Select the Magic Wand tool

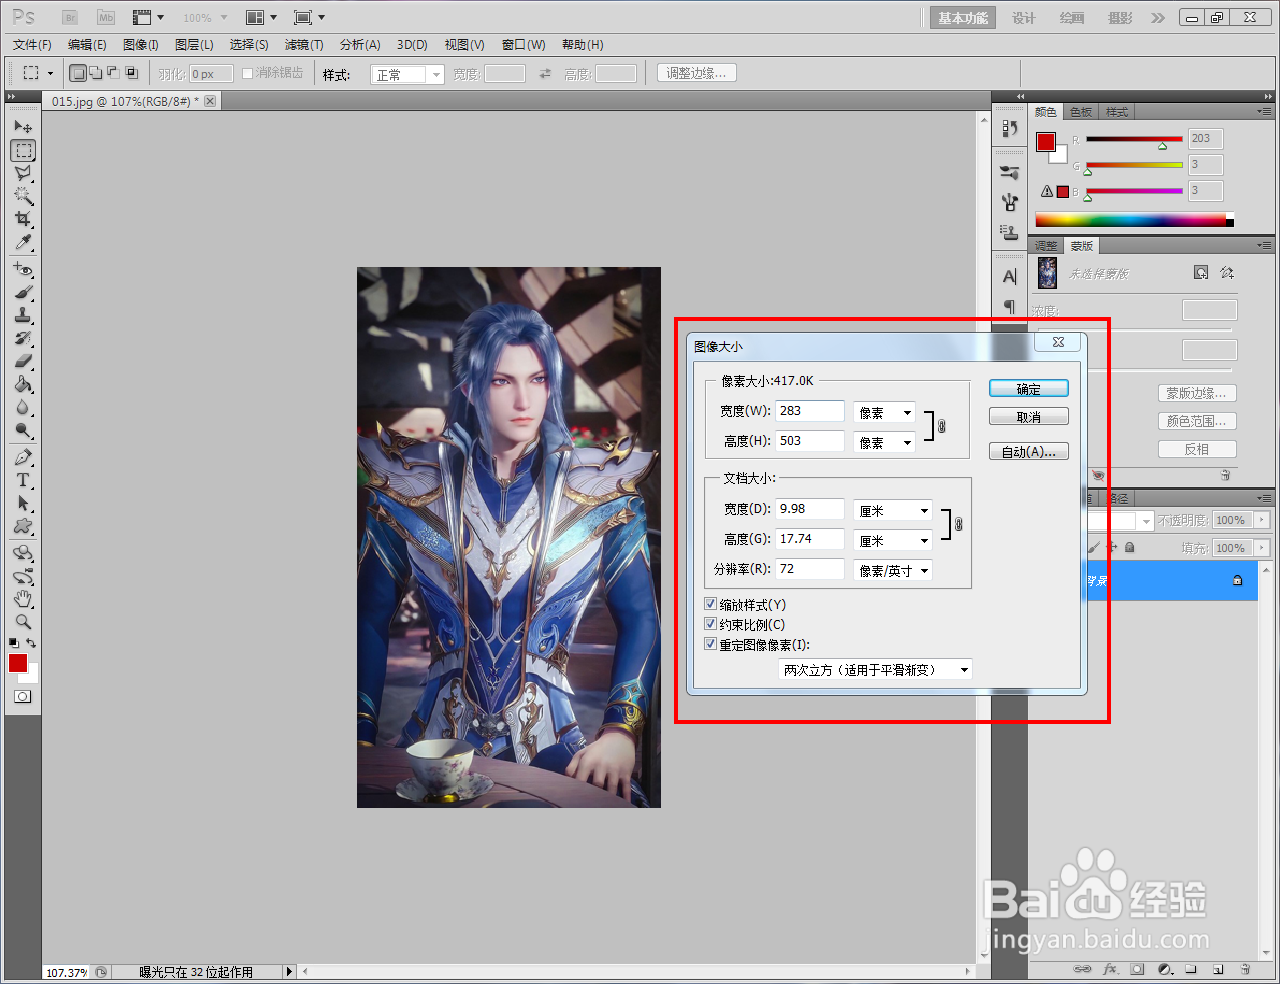23,196
